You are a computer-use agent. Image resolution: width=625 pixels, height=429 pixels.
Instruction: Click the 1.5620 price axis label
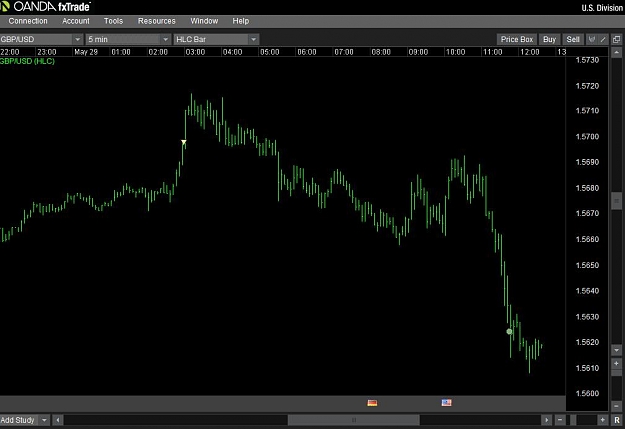587,342
